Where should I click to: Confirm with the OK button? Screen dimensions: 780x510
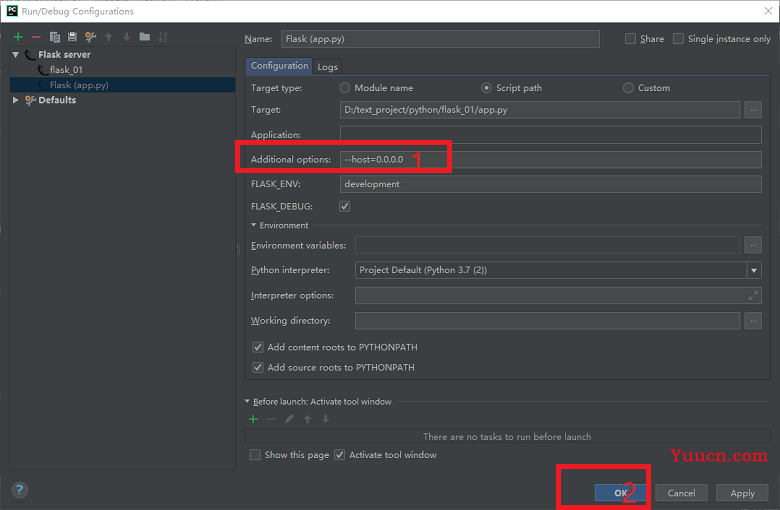point(620,493)
